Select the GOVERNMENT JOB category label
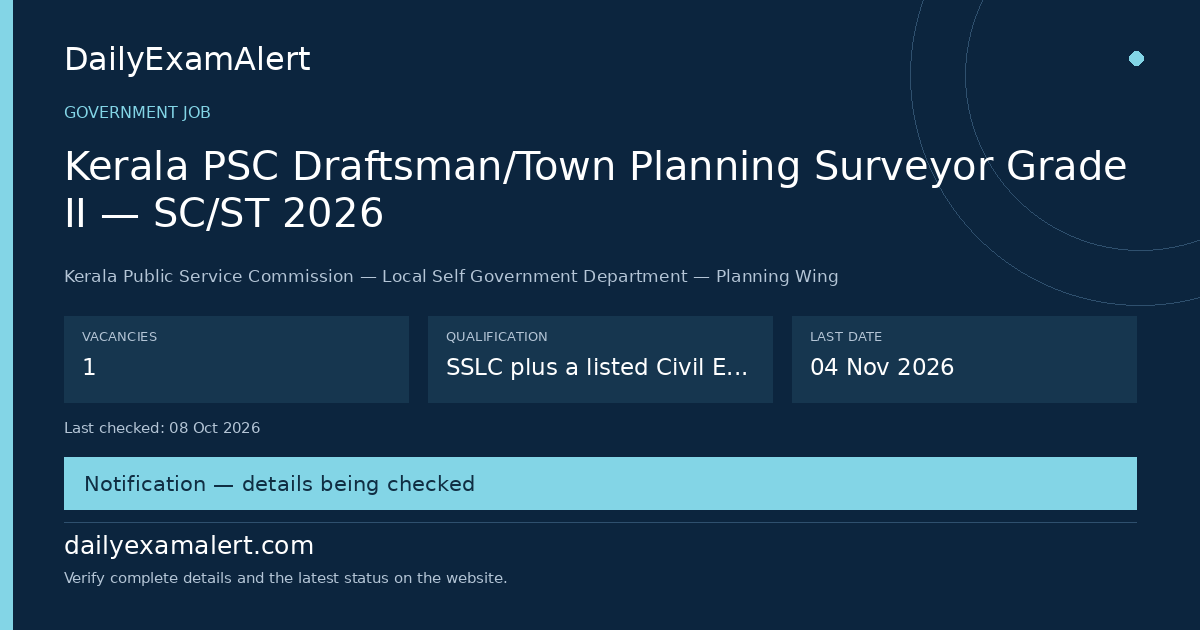 point(137,113)
